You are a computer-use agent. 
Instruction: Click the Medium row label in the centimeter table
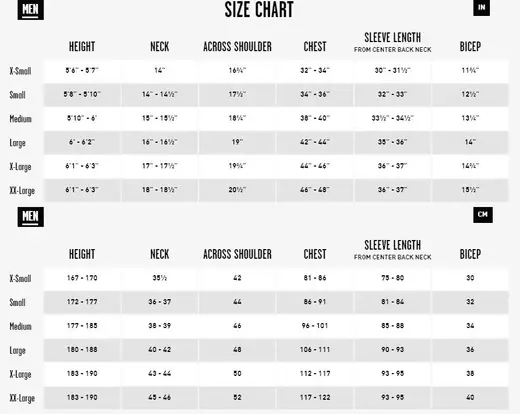pyautogui.click(x=20, y=326)
